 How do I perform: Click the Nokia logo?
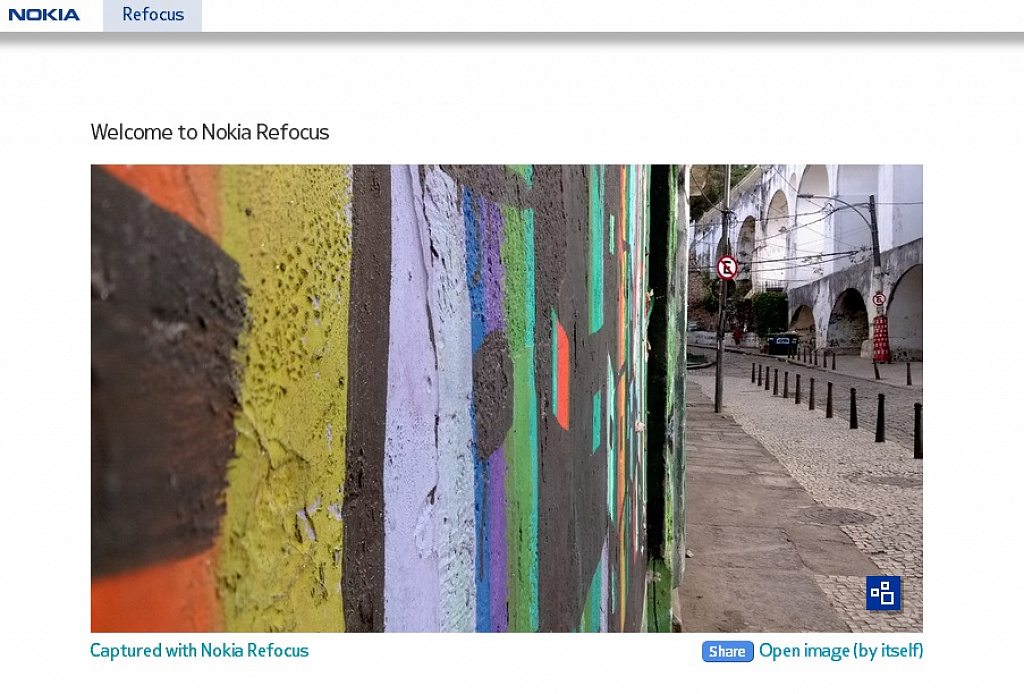point(44,14)
